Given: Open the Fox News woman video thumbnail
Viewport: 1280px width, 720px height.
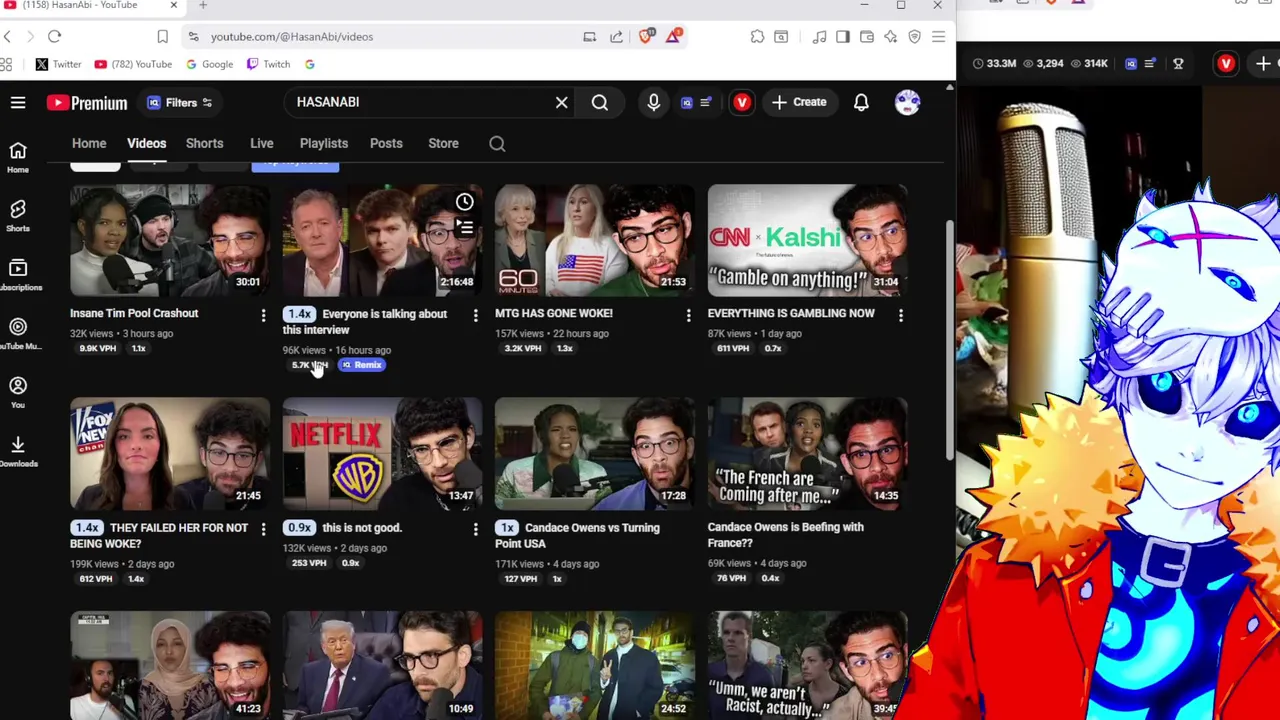Looking at the screenshot, I should tap(170, 454).
